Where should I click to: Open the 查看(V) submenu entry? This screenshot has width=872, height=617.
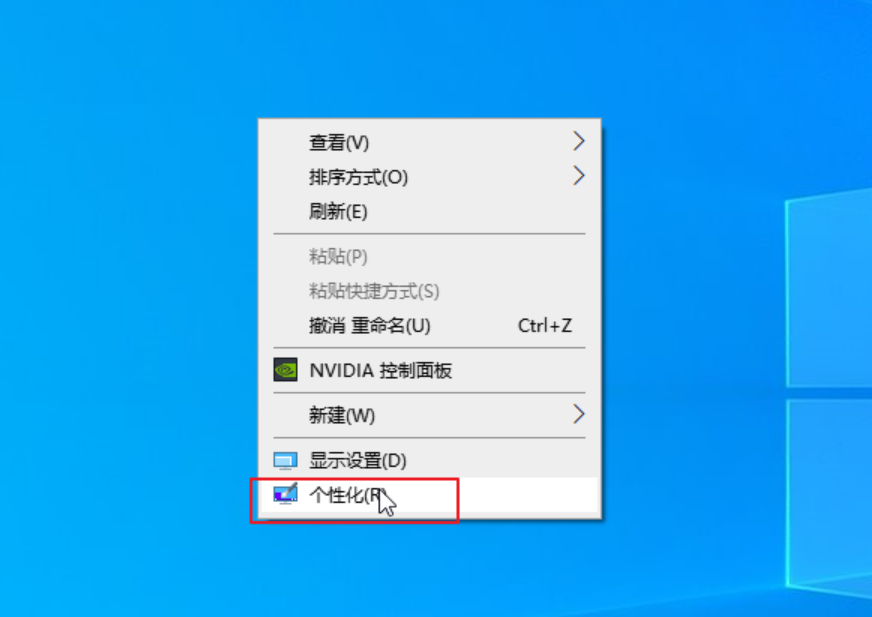(x=429, y=142)
